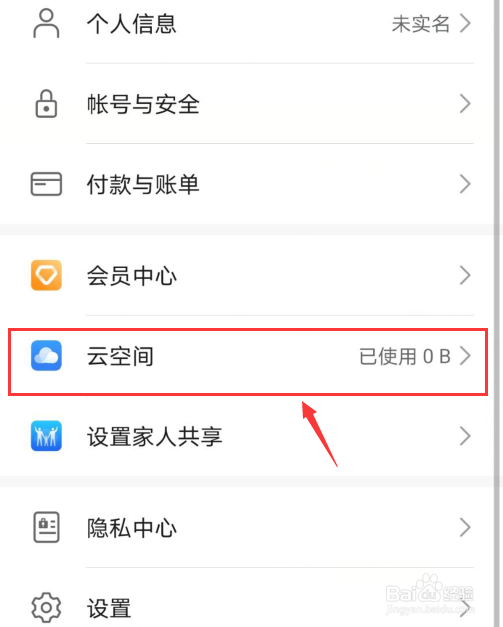Tap the family sharing people icon

click(x=46, y=436)
